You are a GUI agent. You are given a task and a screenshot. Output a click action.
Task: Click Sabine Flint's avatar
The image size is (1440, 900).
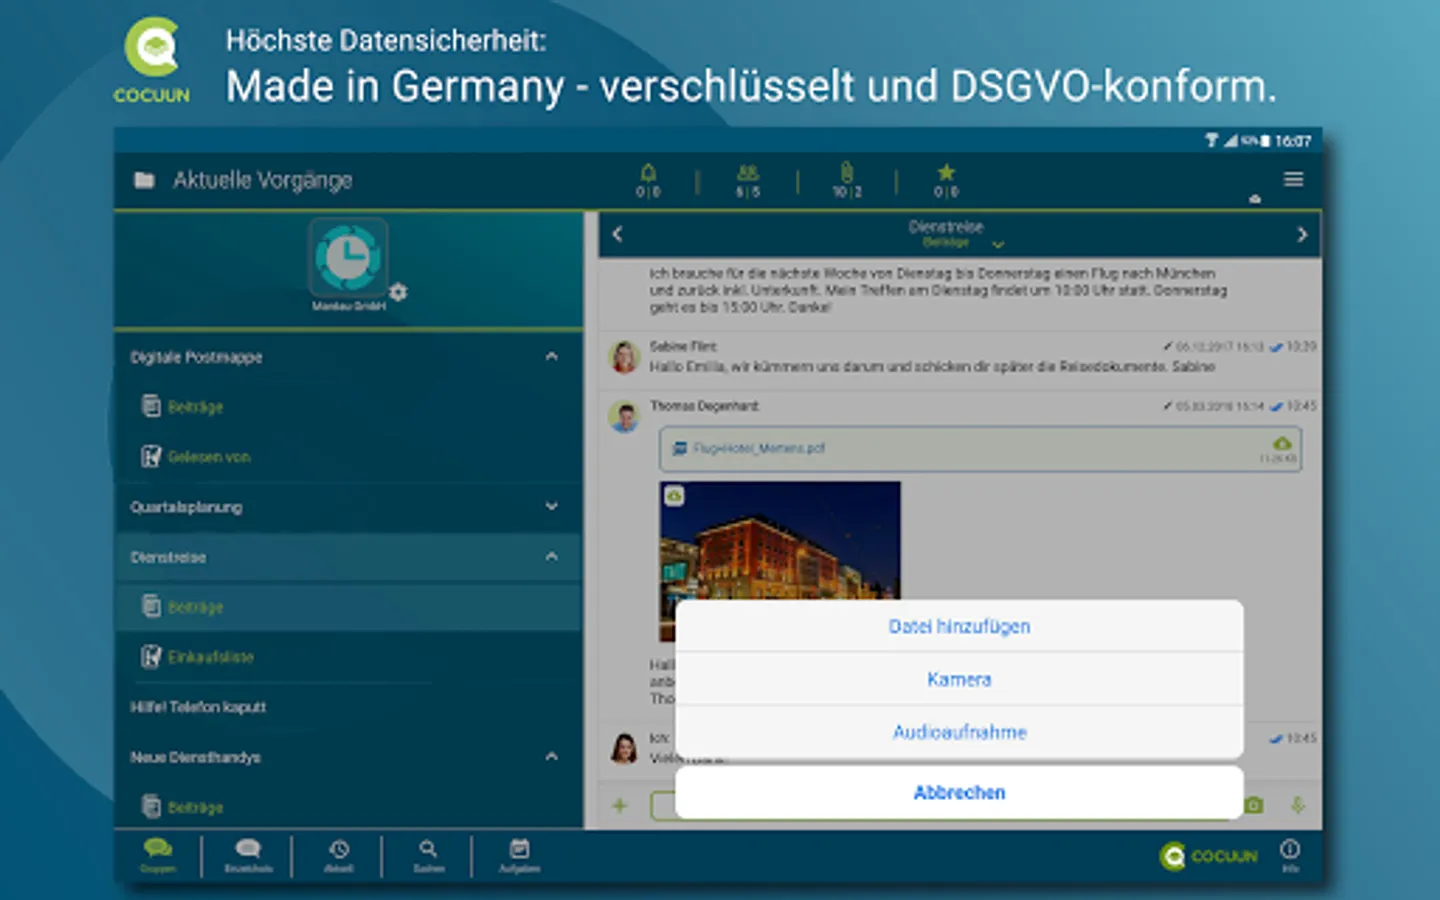click(x=625, y=357)
